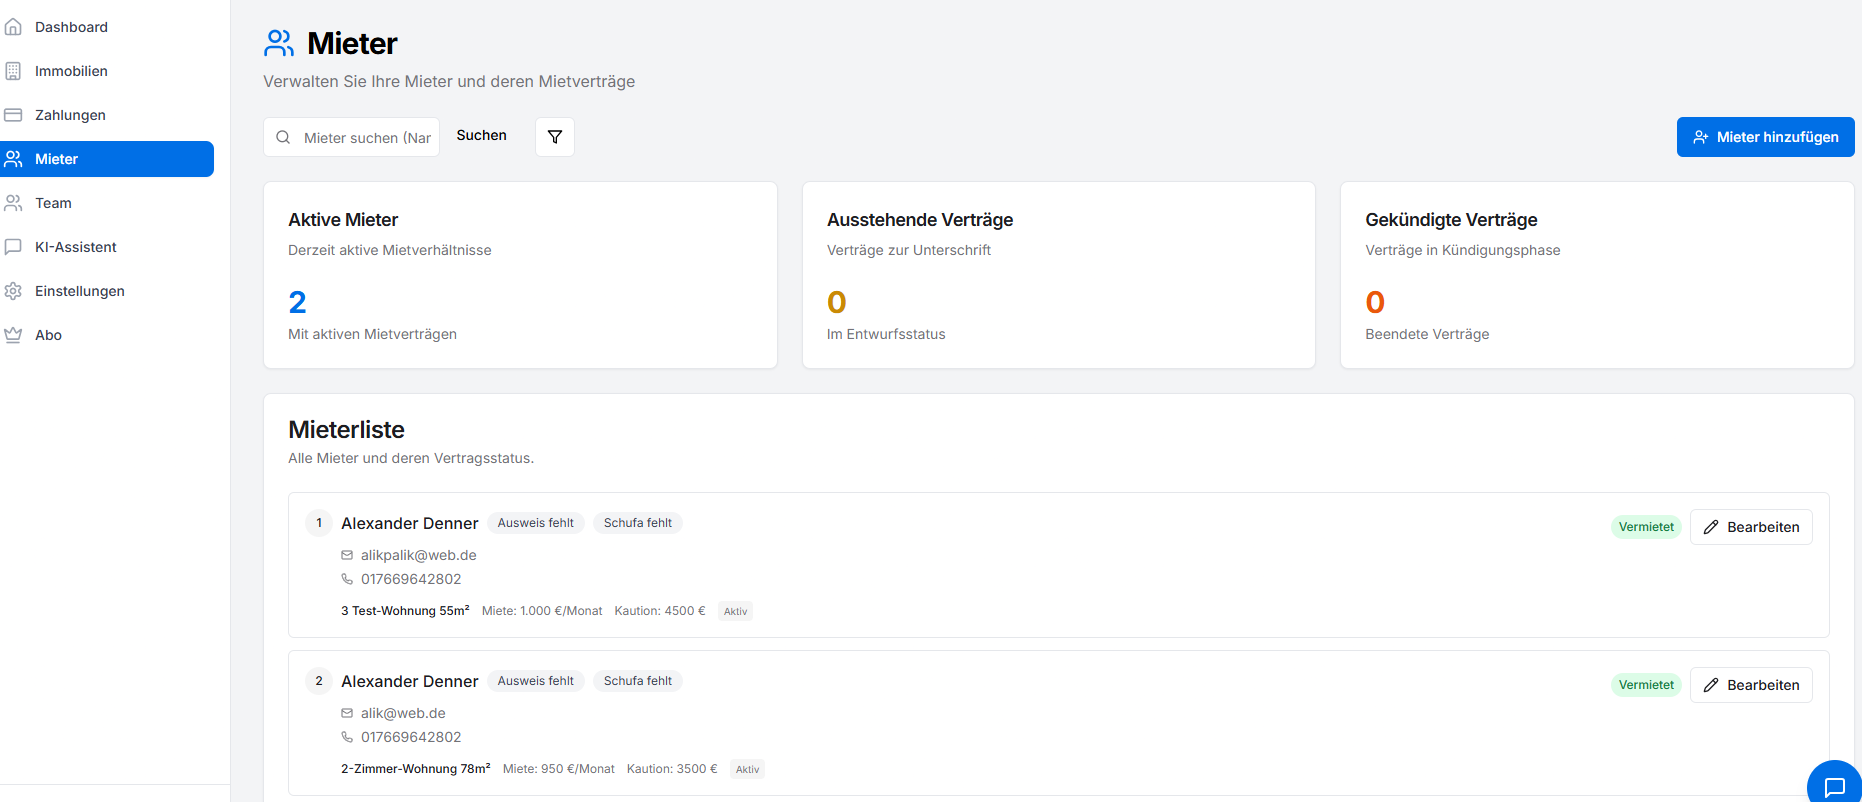Open the Gekündigte Verträge summary card

pos(1597,275)
